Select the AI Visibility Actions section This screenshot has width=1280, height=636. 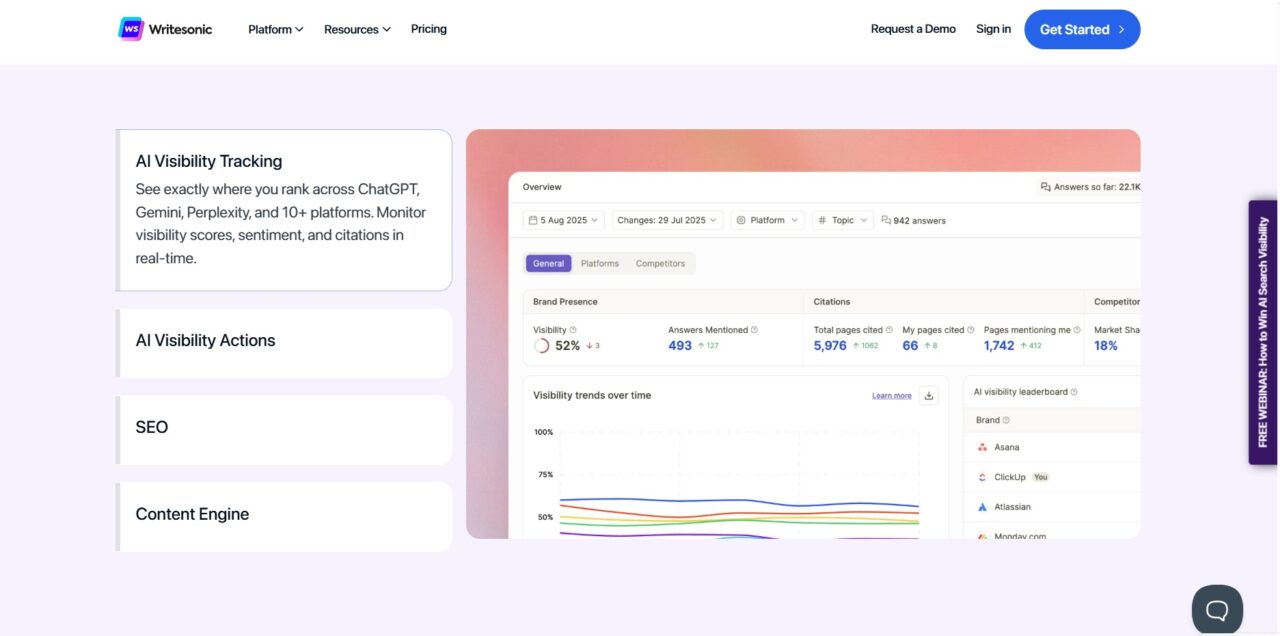click(285, 341)
